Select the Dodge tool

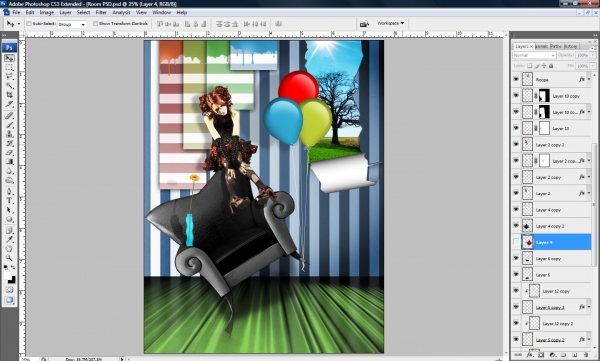(x=9, y=180)
